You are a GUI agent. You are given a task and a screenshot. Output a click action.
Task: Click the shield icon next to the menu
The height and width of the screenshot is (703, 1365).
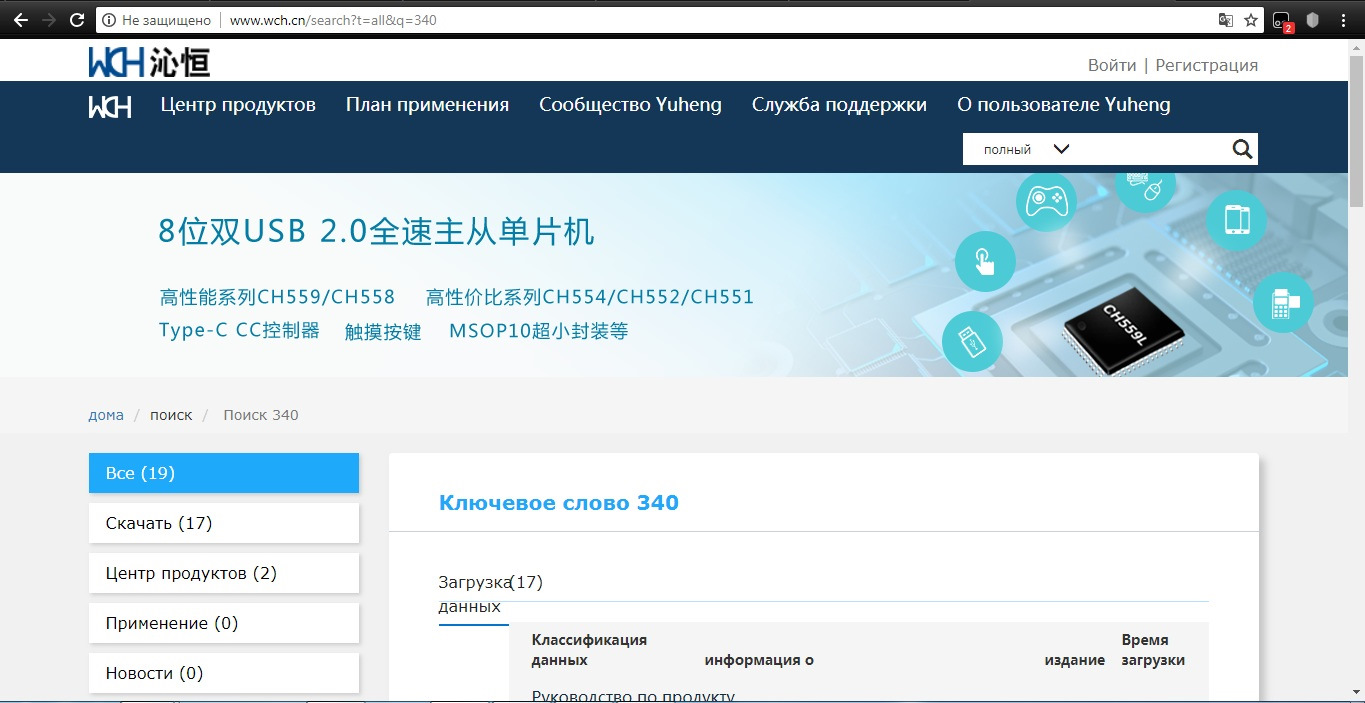(x=1311, y=19)
